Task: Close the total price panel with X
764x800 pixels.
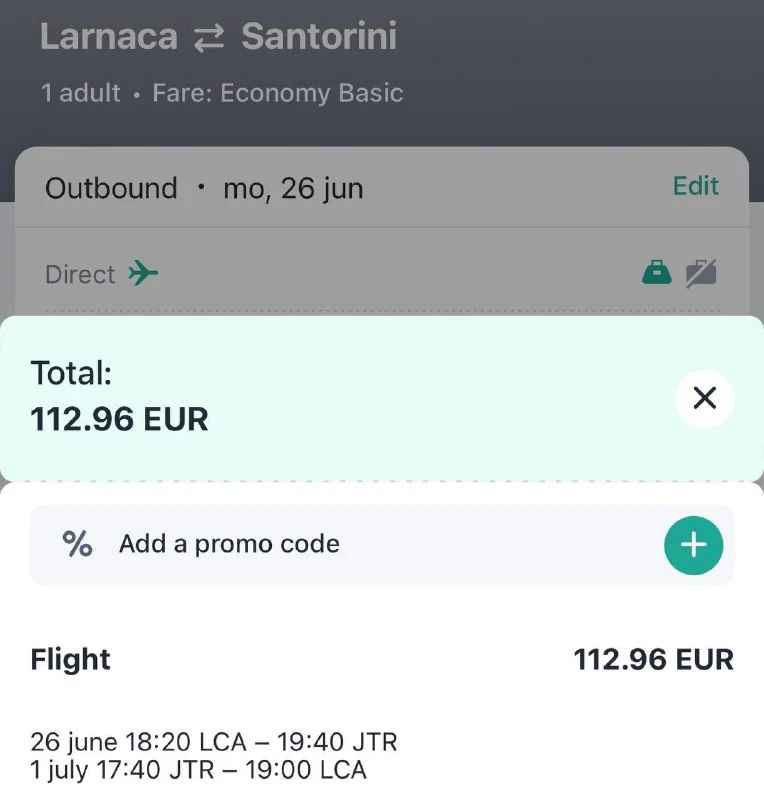Action: click(704, 398)
